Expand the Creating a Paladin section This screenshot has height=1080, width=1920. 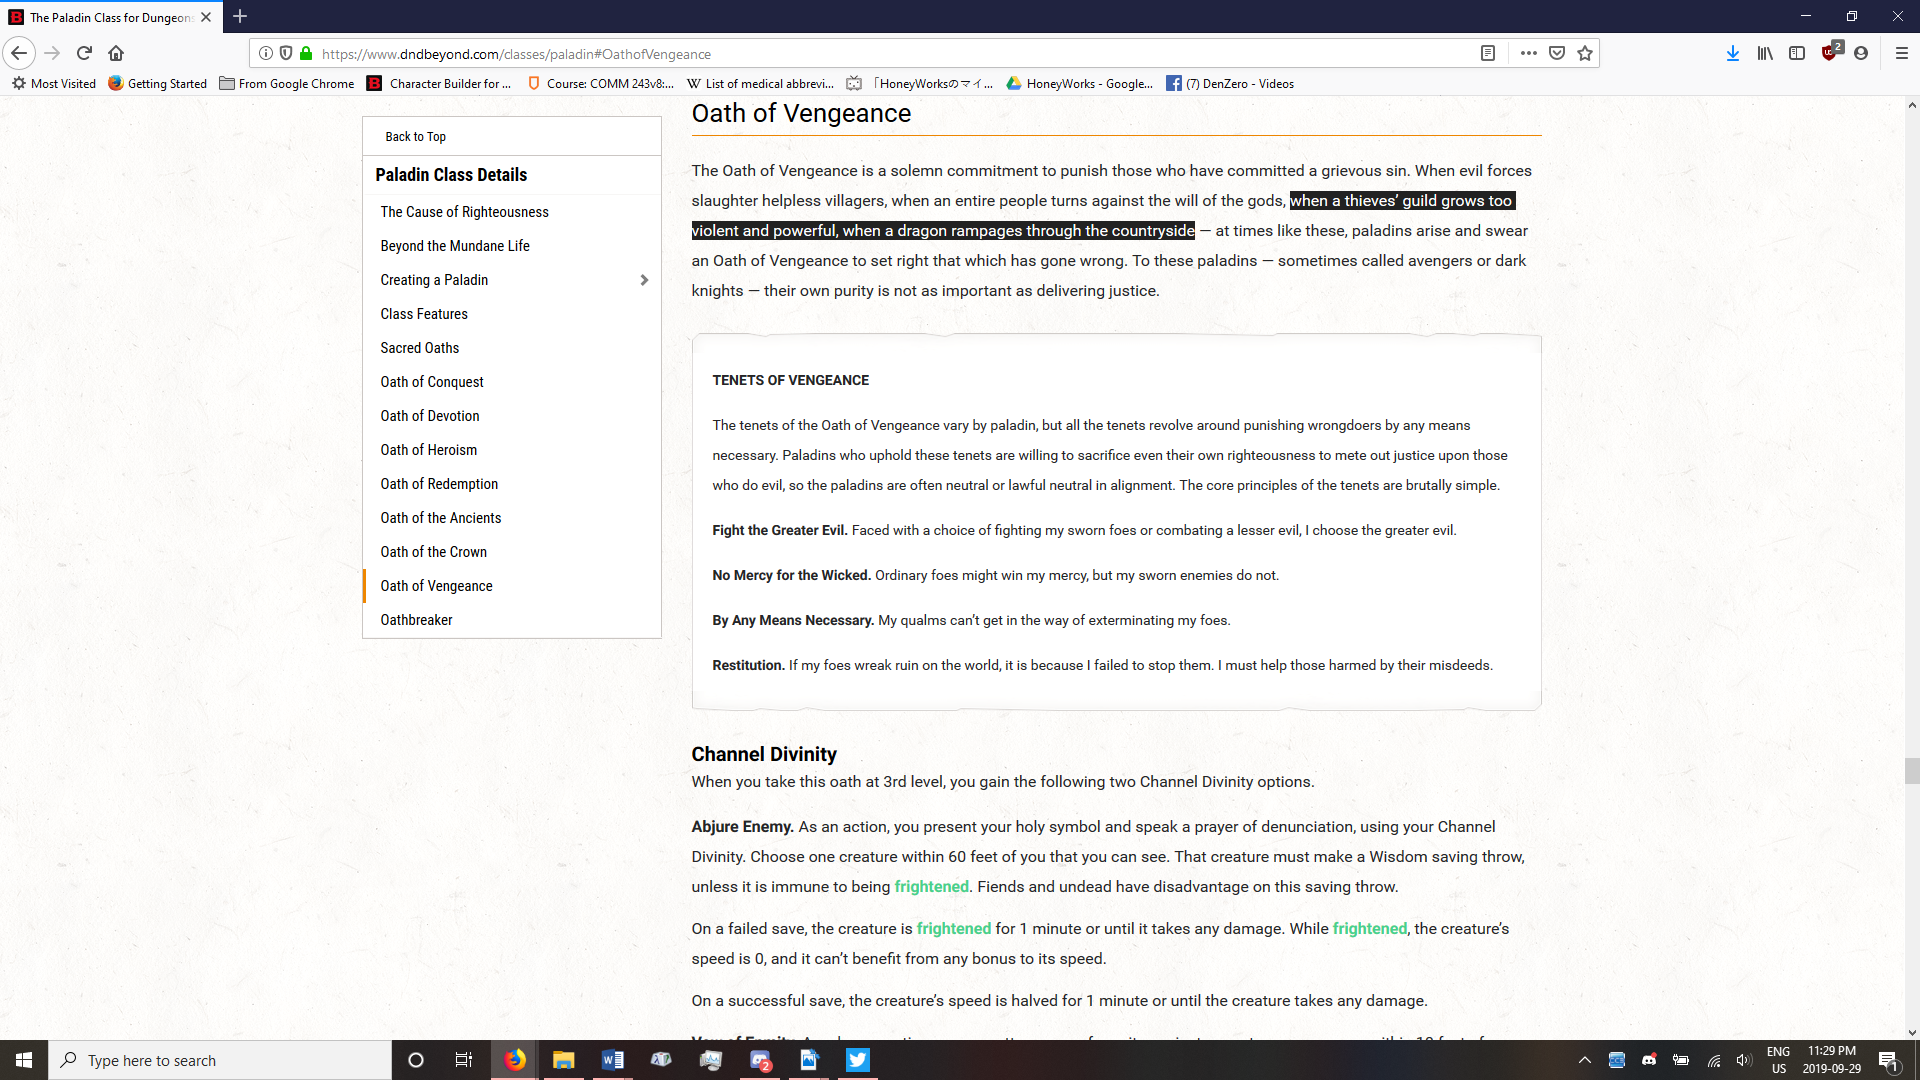click(x=644, y=280)
